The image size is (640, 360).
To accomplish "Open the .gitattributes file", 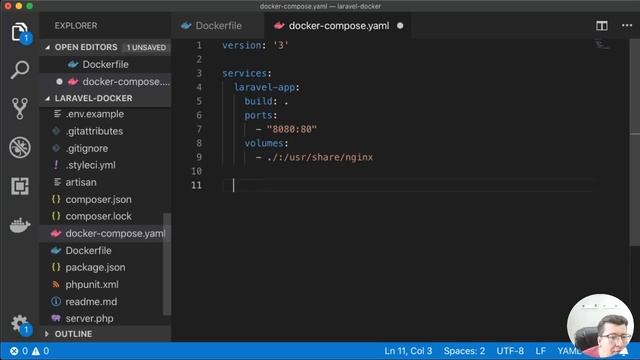I will (x=94, y=131).
